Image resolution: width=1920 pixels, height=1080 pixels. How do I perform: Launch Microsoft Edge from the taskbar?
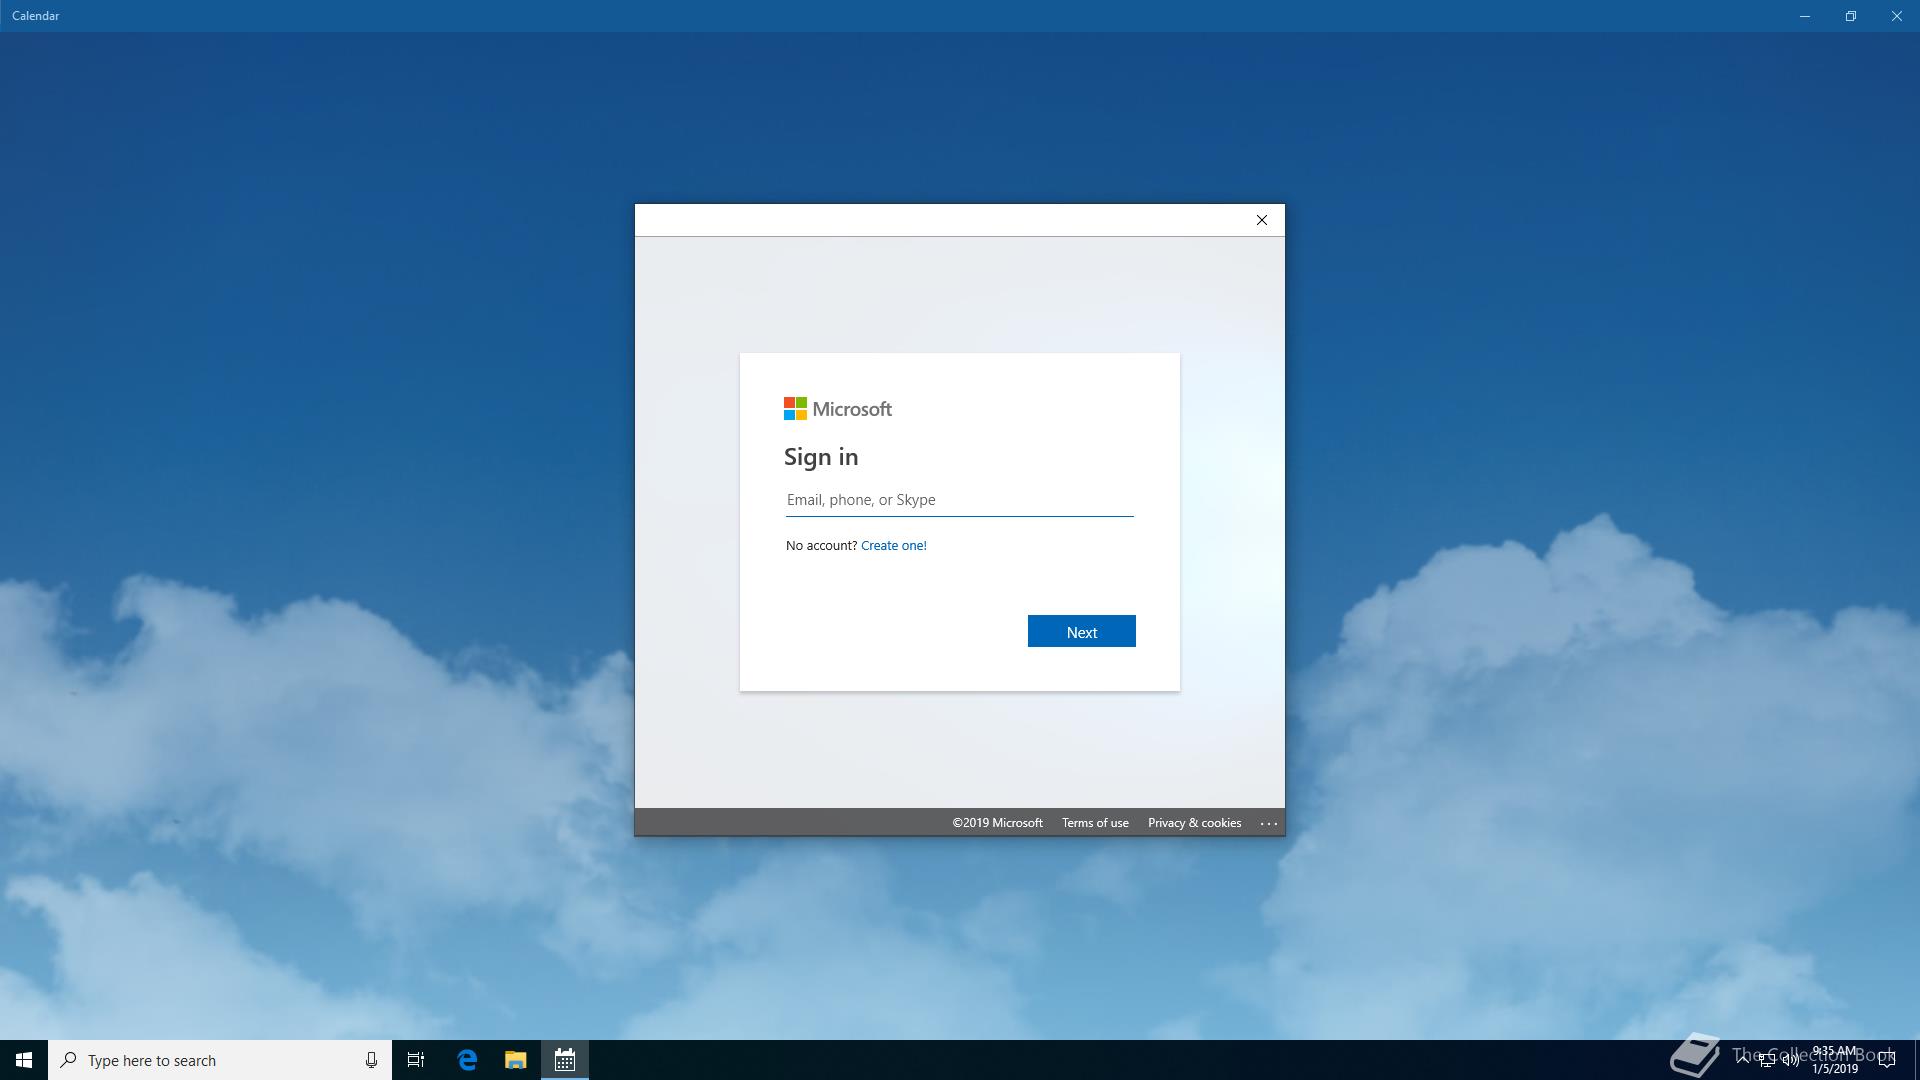pos(467,1060)
